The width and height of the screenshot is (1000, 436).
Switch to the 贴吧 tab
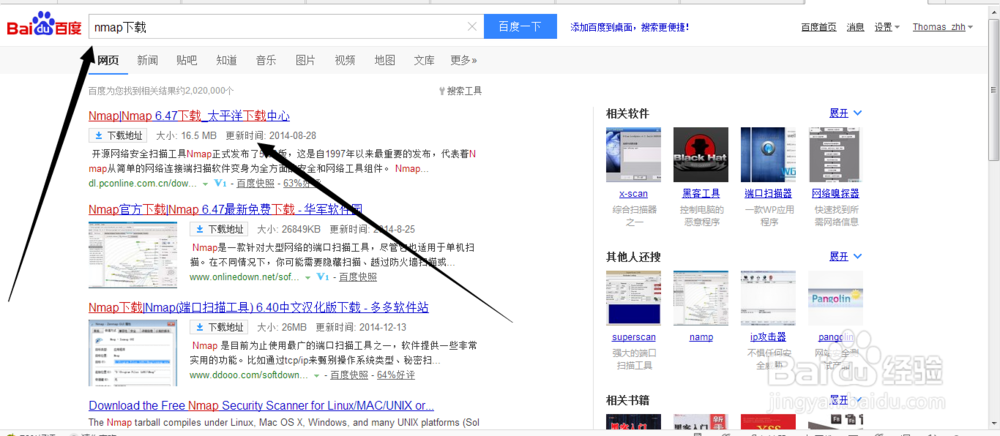(x=187, y=61)
